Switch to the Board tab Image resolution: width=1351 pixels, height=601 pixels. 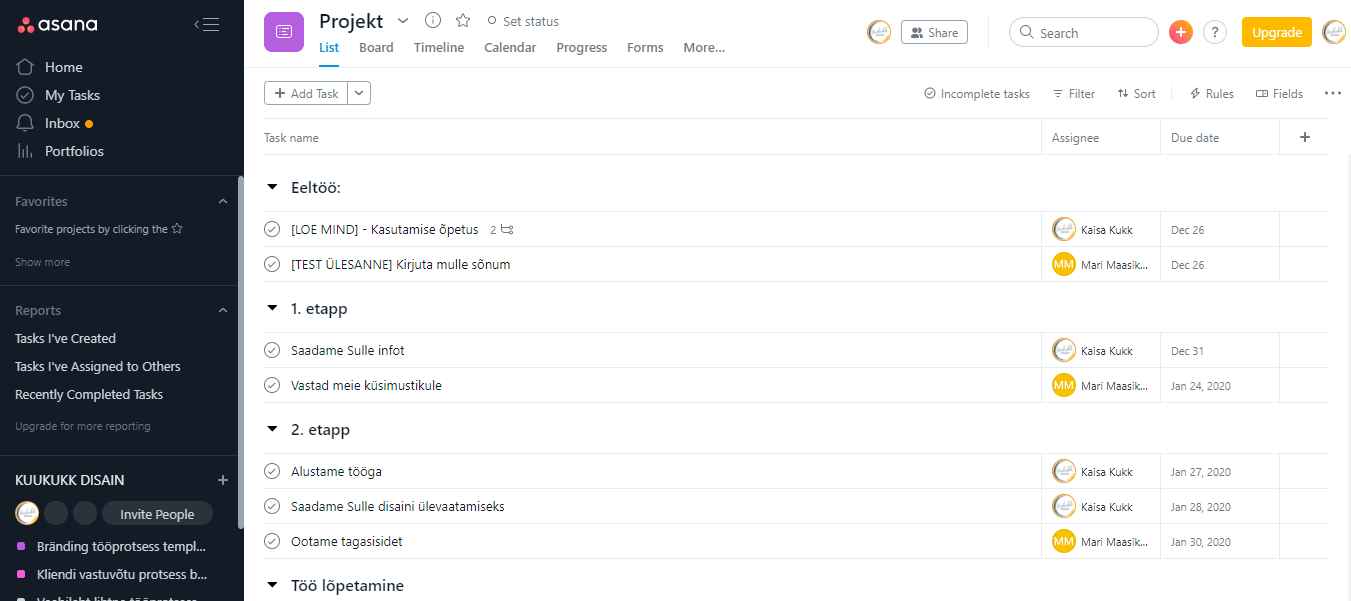376,48
